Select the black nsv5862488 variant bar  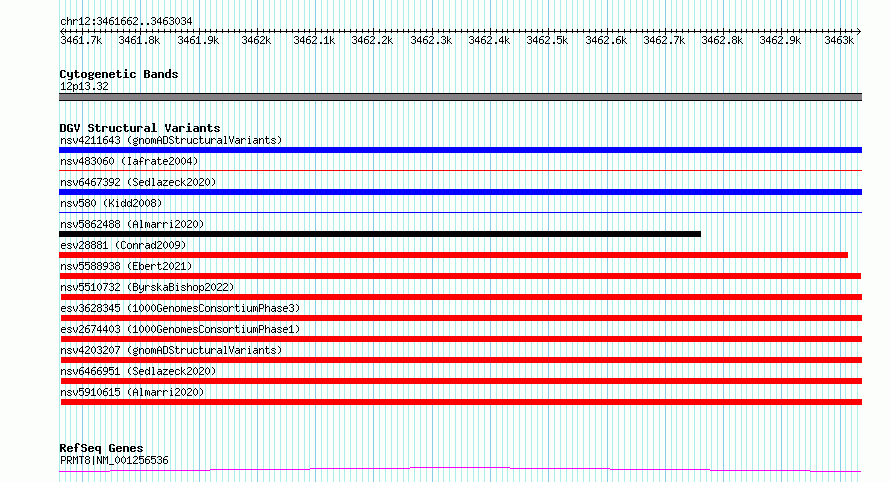(x=380, y=234)
